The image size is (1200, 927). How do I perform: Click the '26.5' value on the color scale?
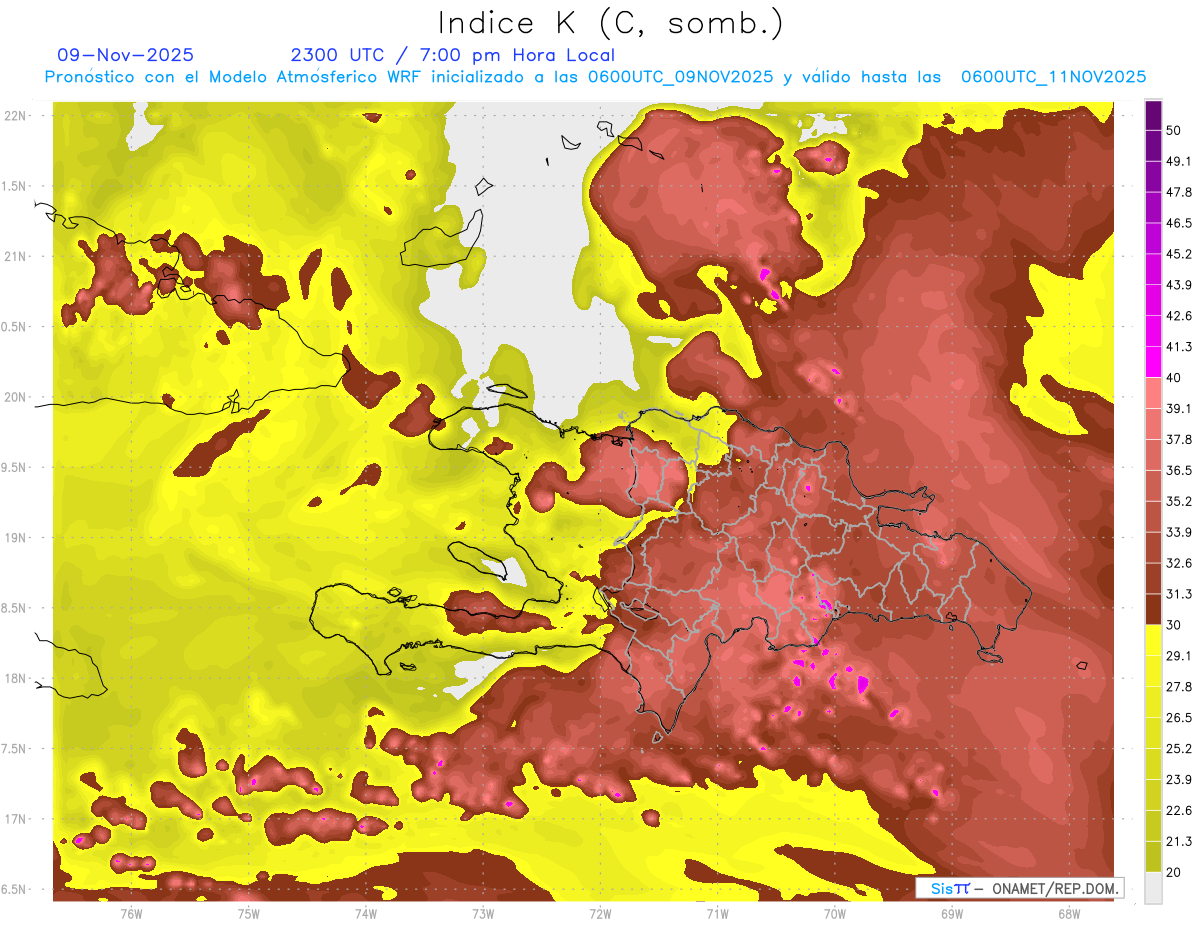1178,717
